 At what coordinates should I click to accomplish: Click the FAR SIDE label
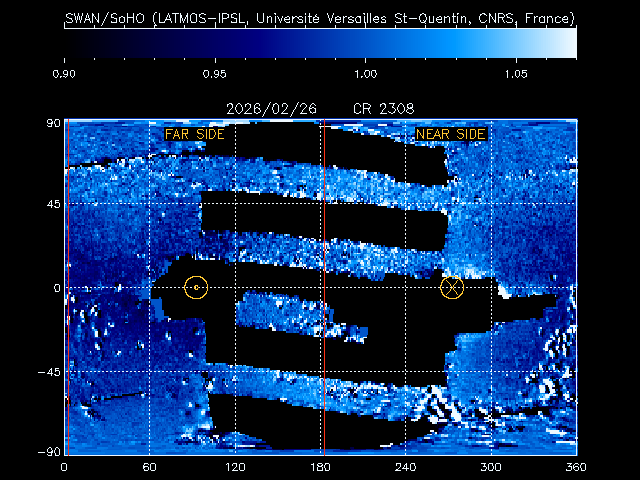194,134
